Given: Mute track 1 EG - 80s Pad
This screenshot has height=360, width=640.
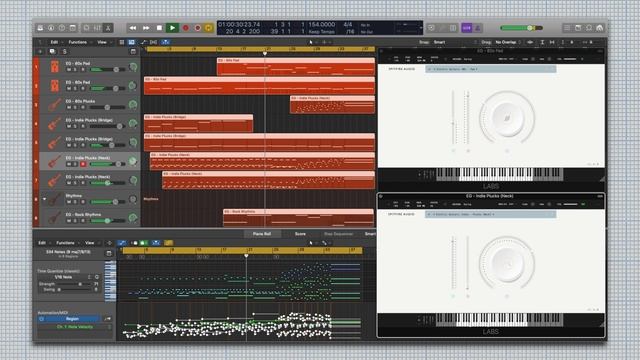Looking at the screenshot, I should click(x=69, y=70).
